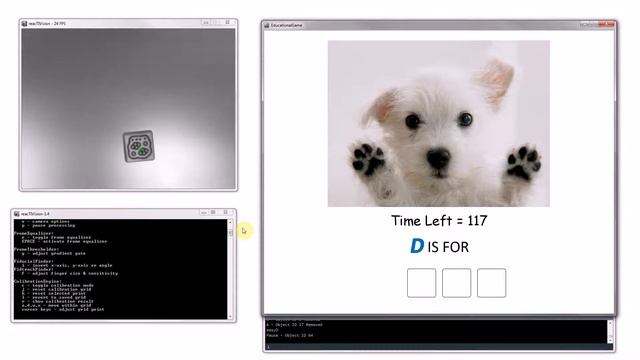The width and height of the screenshot is (640, 360).
Task: Click the reacTIVision 1.4 console title icon
Action: click(x=17, y=213)
